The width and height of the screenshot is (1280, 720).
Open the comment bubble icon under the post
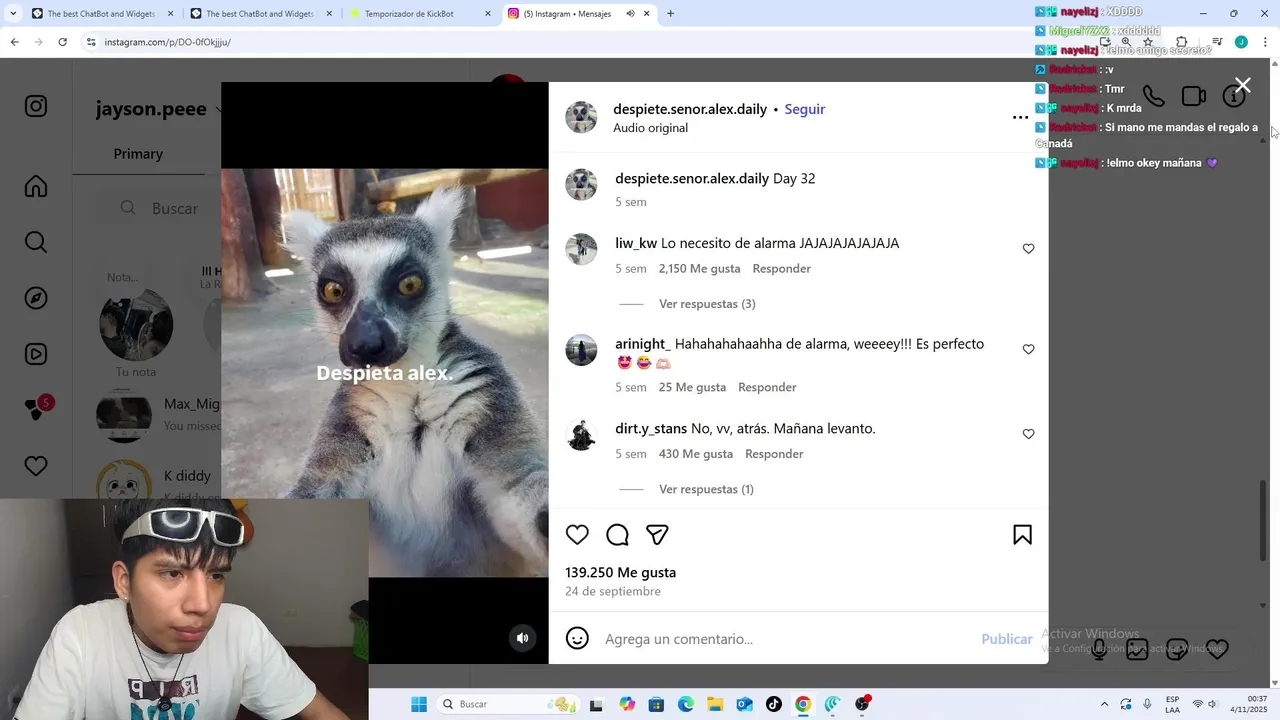(617, 535)
